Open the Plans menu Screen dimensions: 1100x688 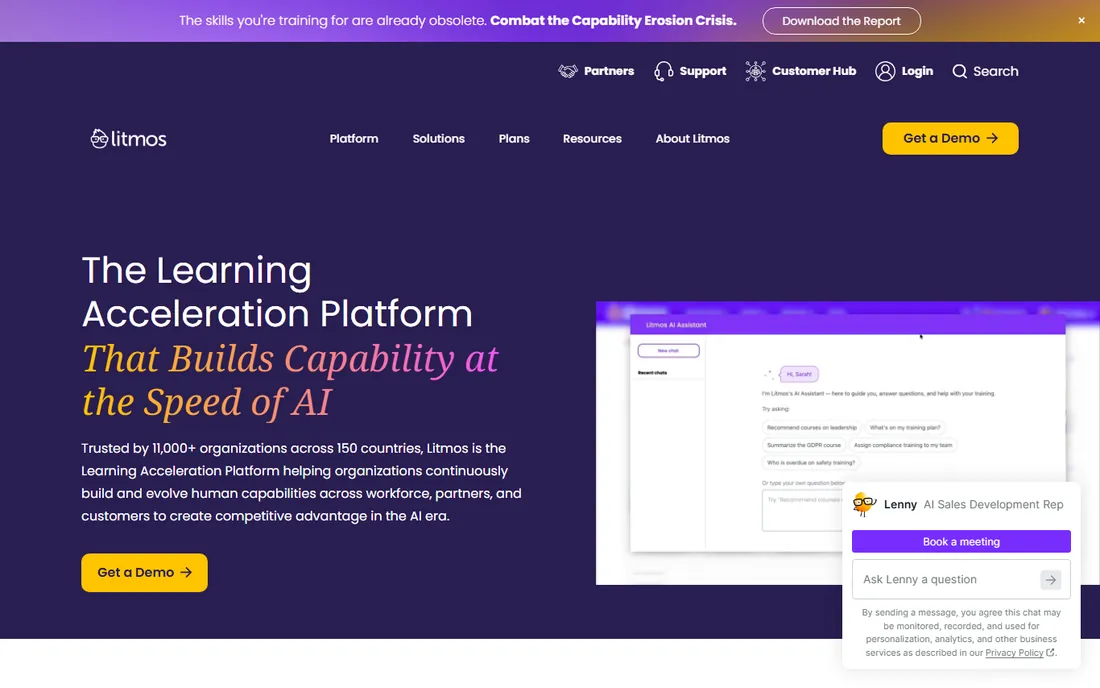click(514, 139)
